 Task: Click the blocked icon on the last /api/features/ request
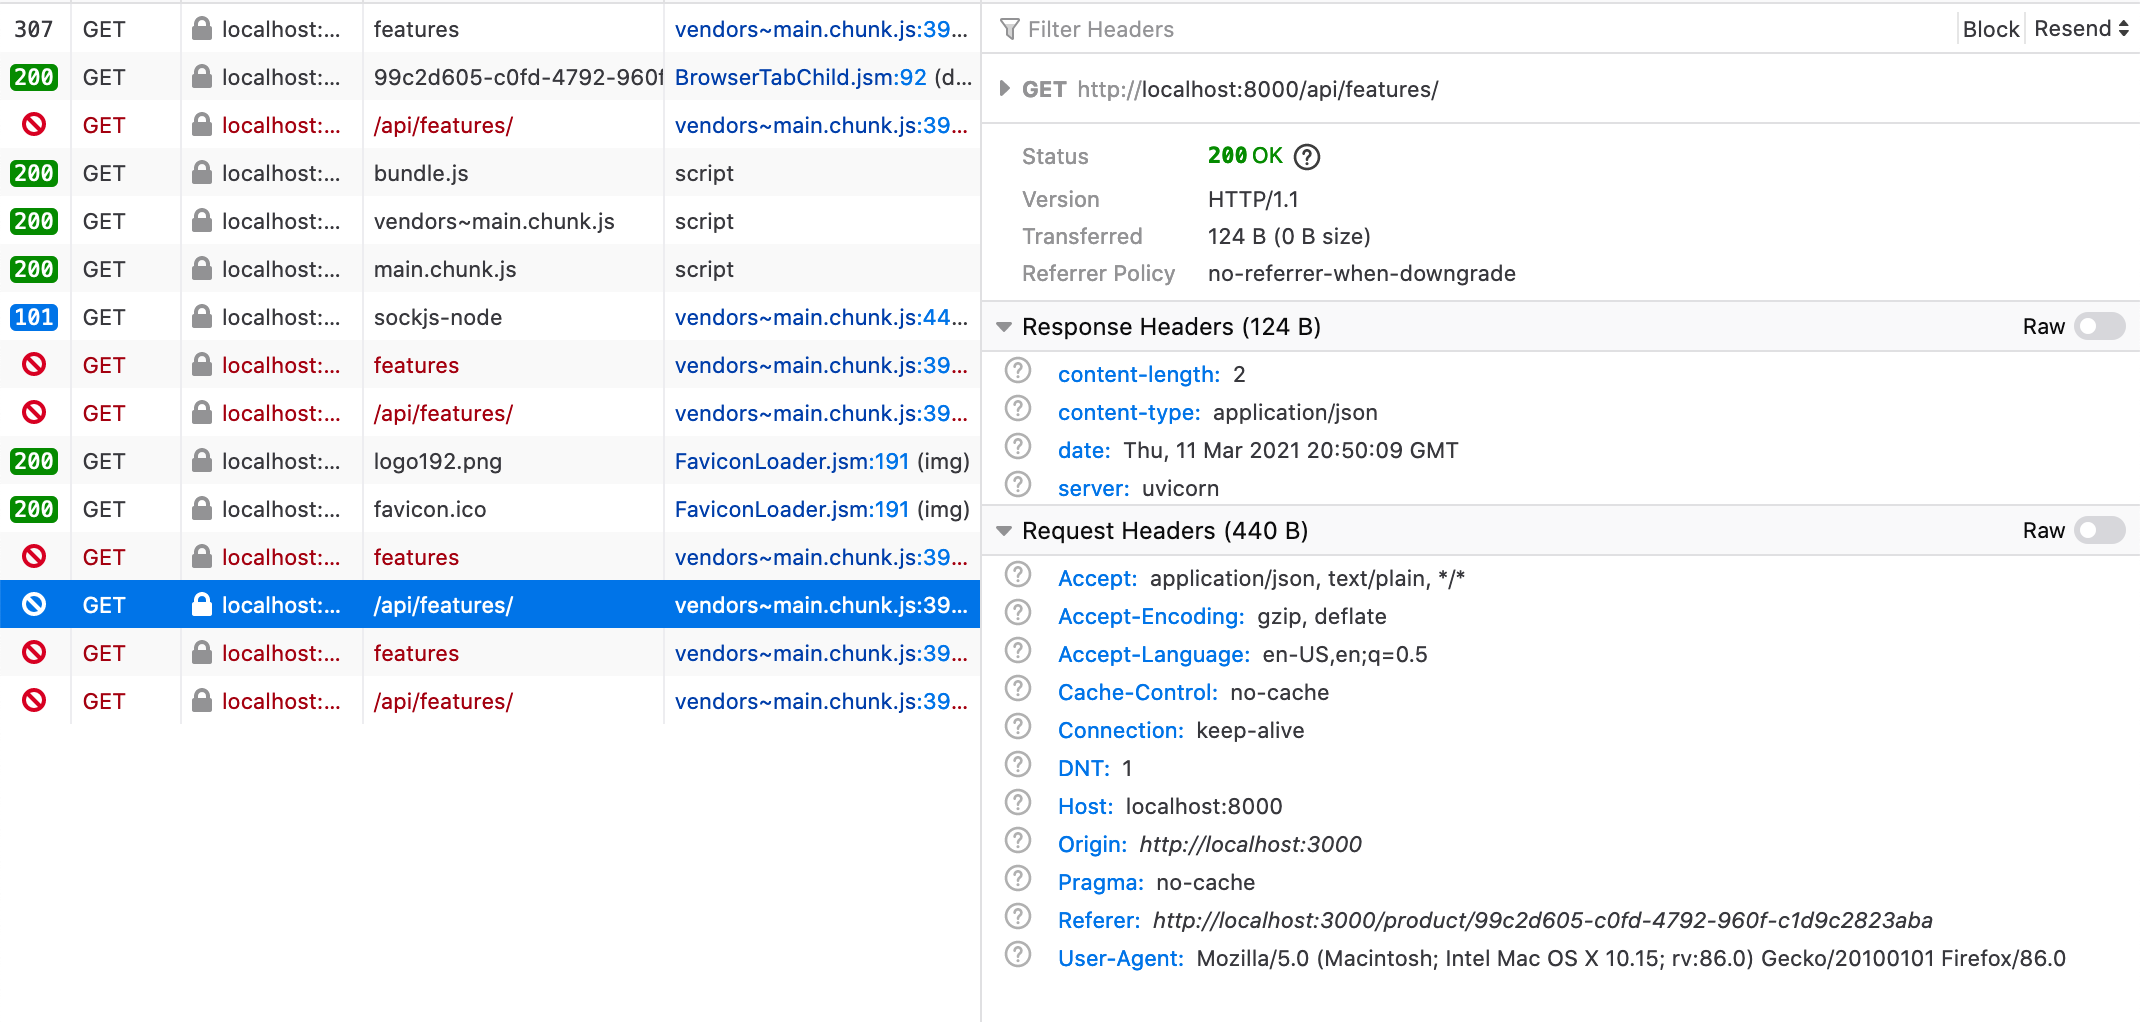pyautogui.click(x=35, y=700)
